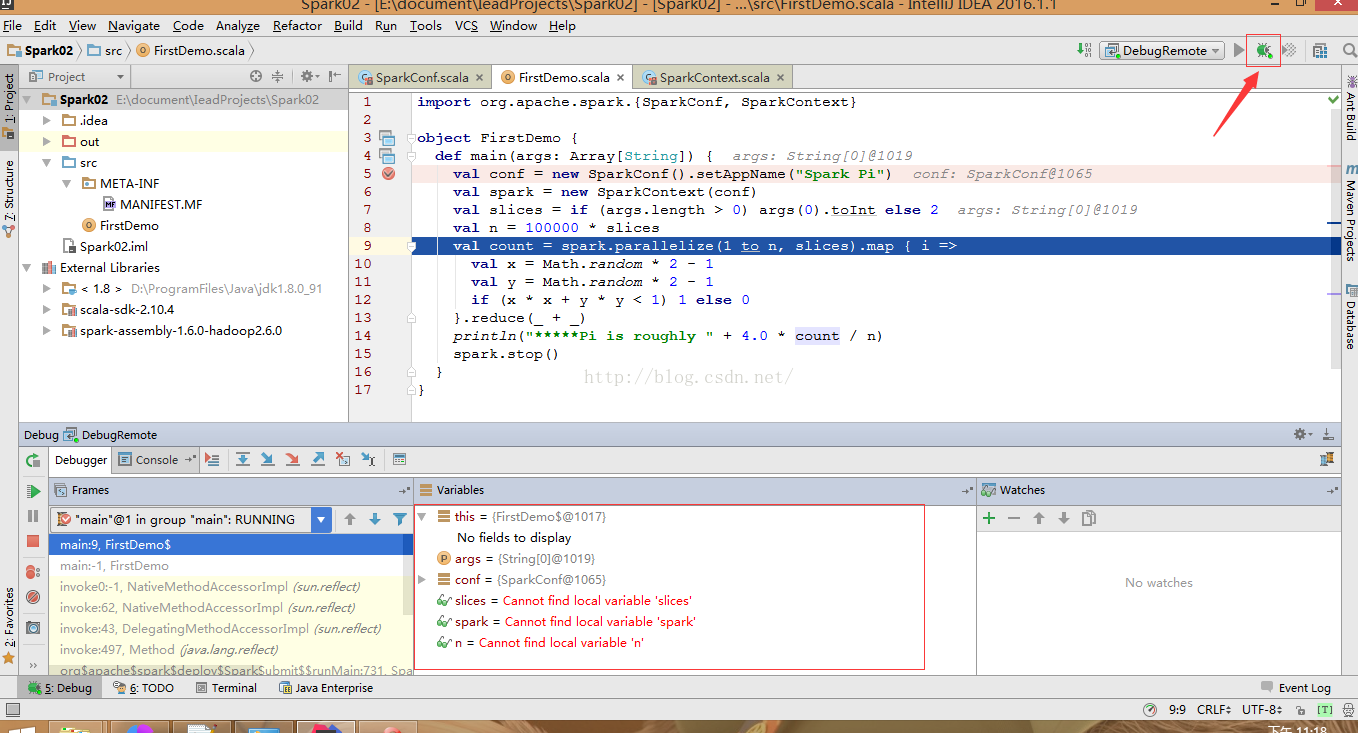Image resolution: width=1358 pixels, height=733 pixels.
Task: Click Resume Program green arrow
Action: click(x=33, y=491)
